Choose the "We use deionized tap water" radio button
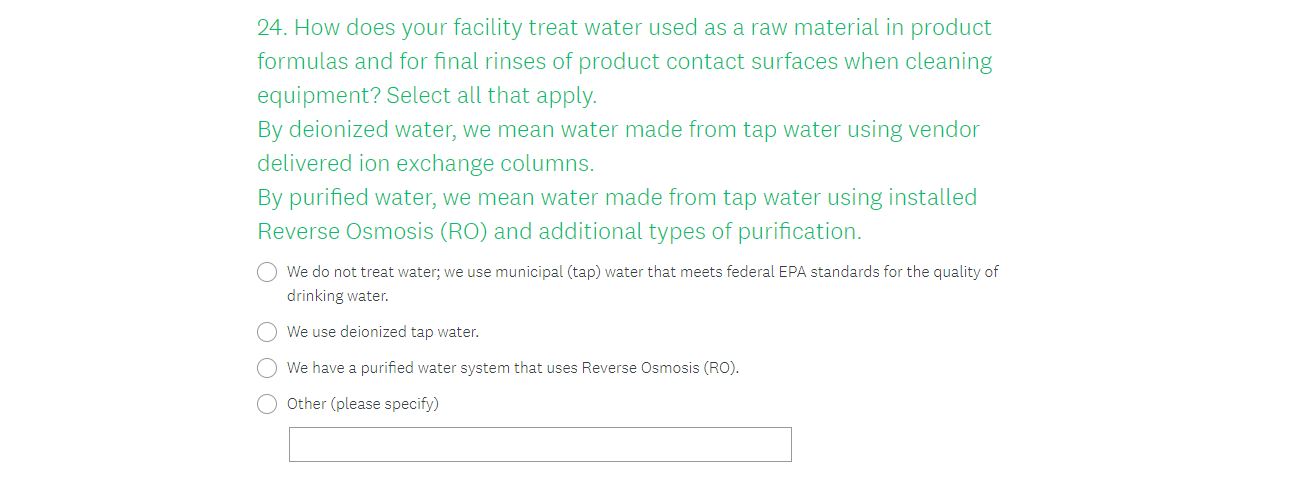 click(x=267, y=332)
